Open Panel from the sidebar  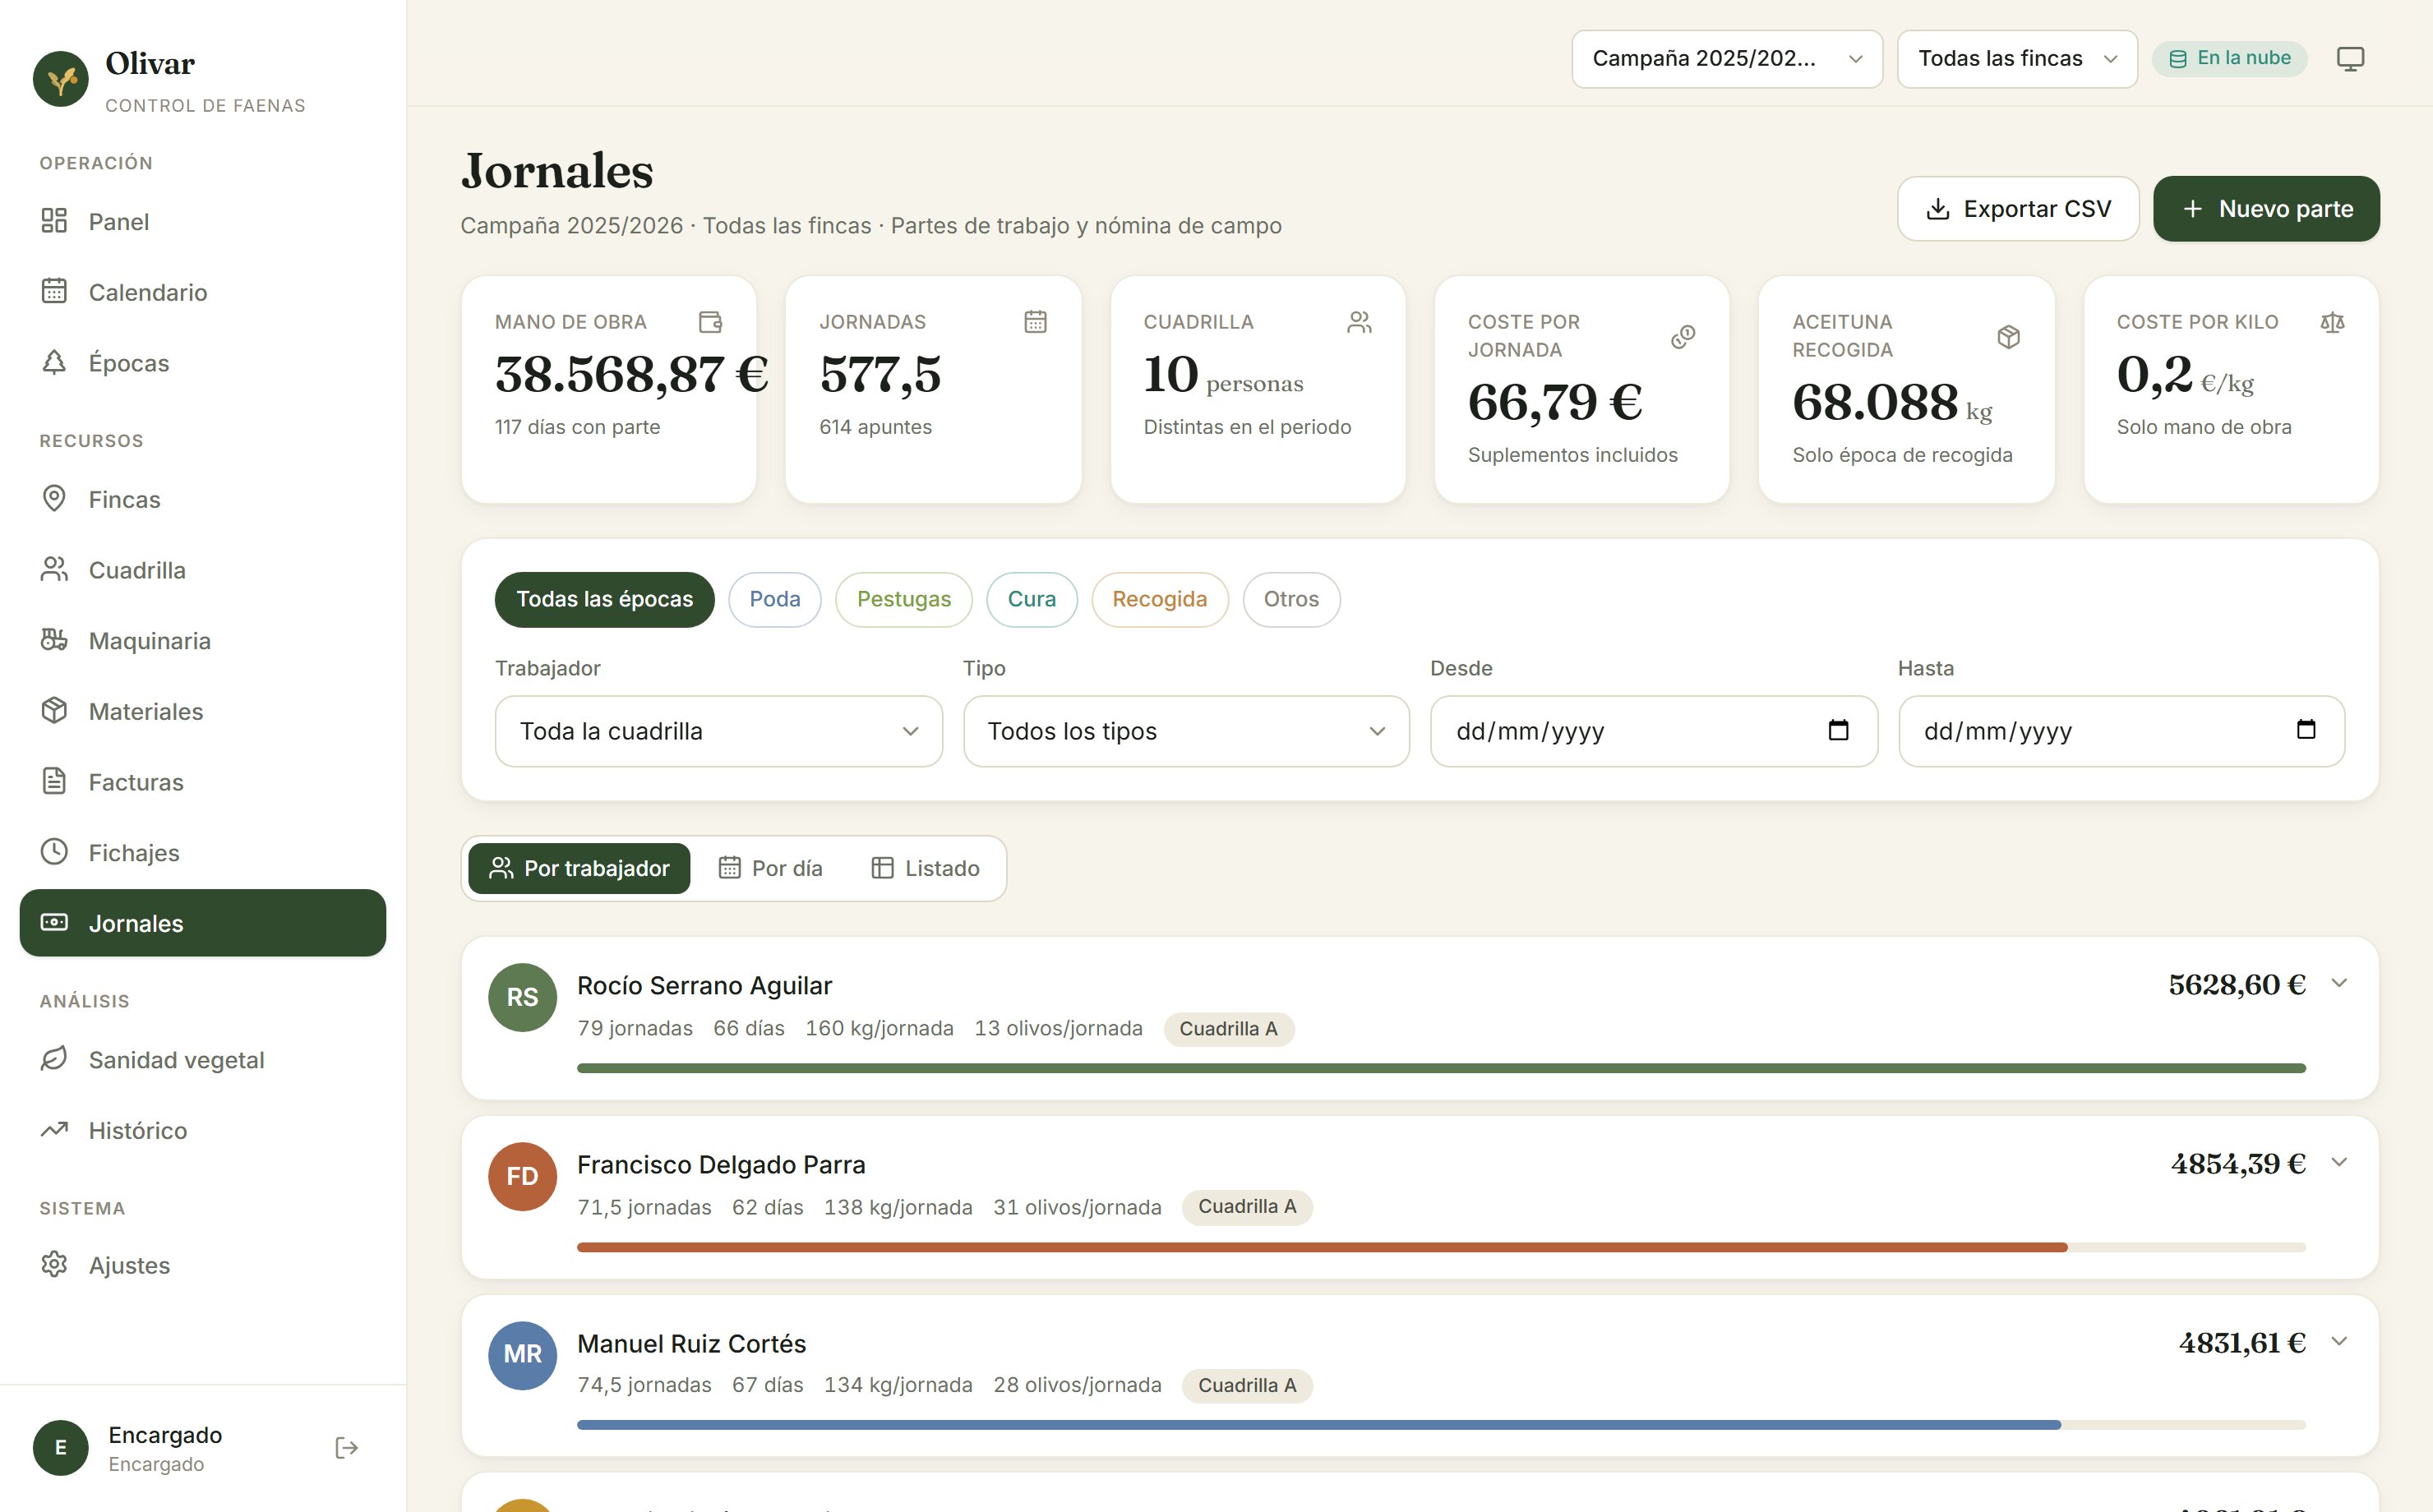pyautogui.click(x=203, y=221)
